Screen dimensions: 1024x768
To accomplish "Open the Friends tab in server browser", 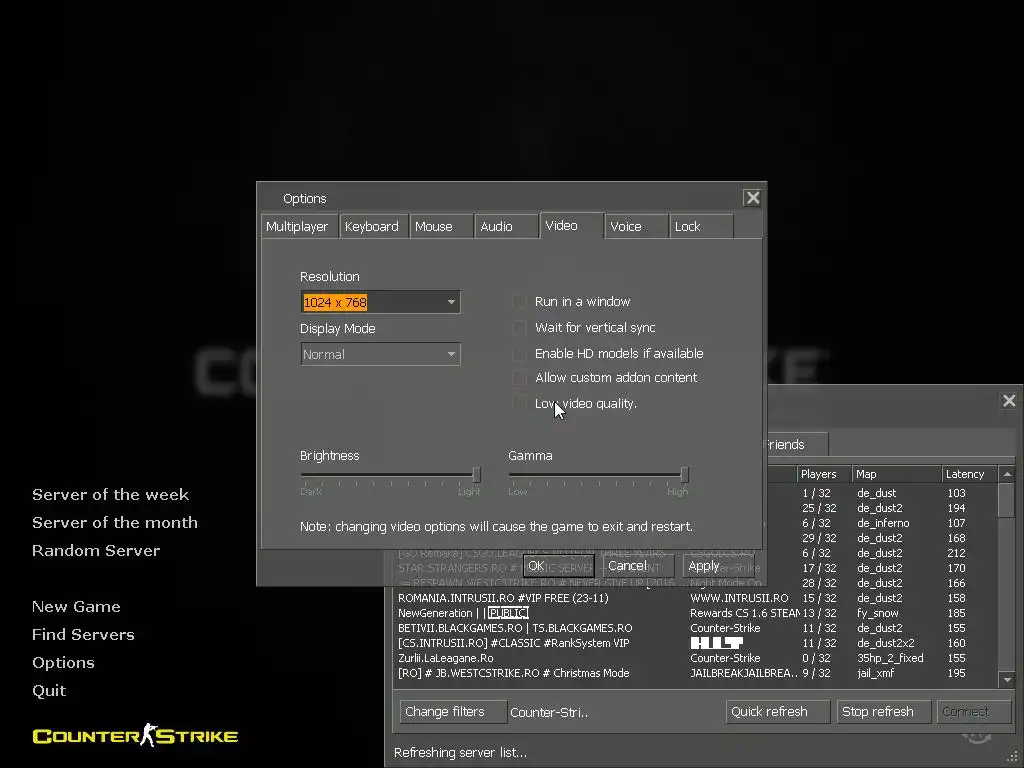I will point(797,445).
